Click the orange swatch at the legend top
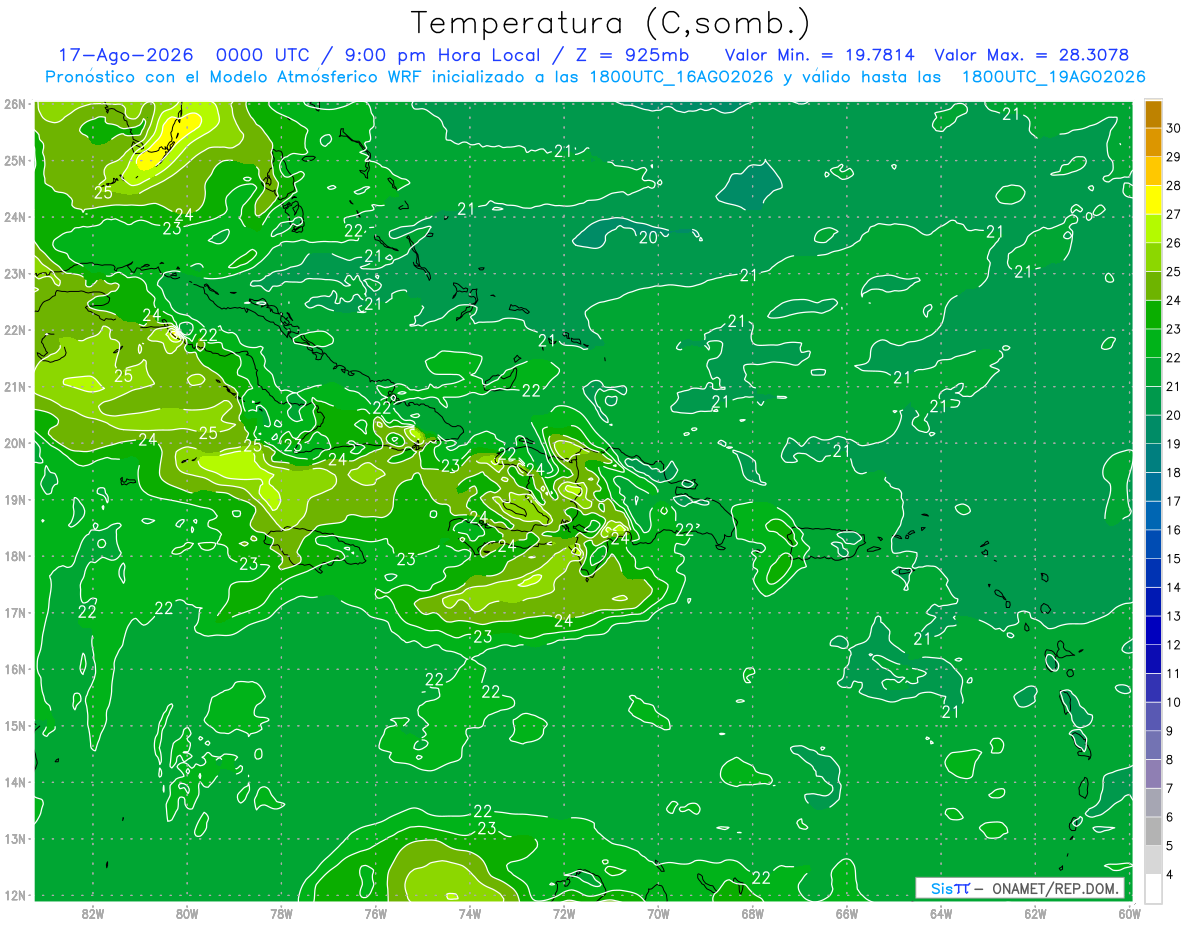The width and height of the screenshot is (1200, 927). click(1153, 113)
